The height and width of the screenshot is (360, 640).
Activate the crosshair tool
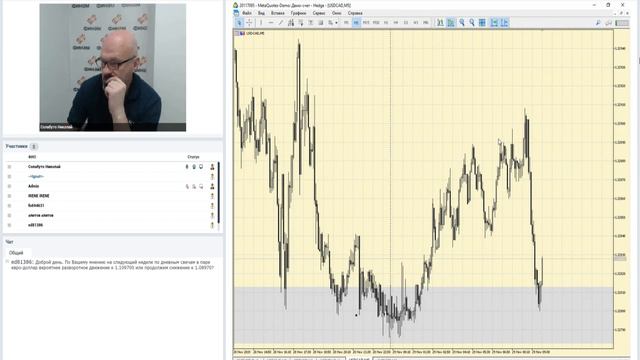249,23
